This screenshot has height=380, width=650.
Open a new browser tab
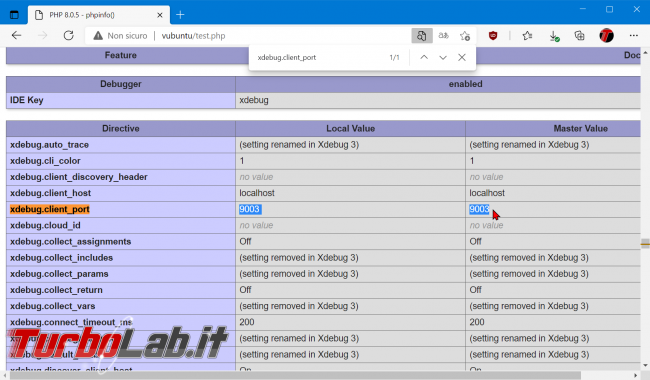[x=180, y=15]
